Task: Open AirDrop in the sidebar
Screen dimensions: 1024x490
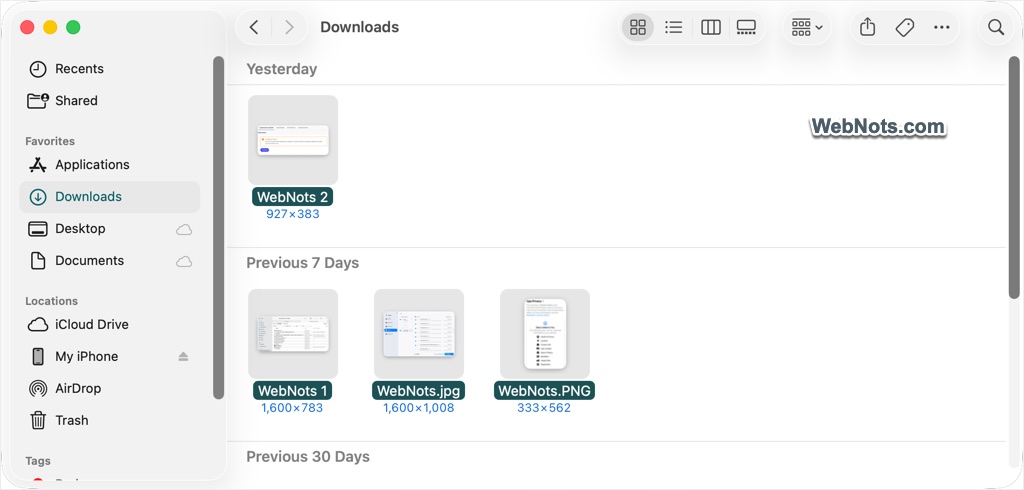Action: point(109,389)
